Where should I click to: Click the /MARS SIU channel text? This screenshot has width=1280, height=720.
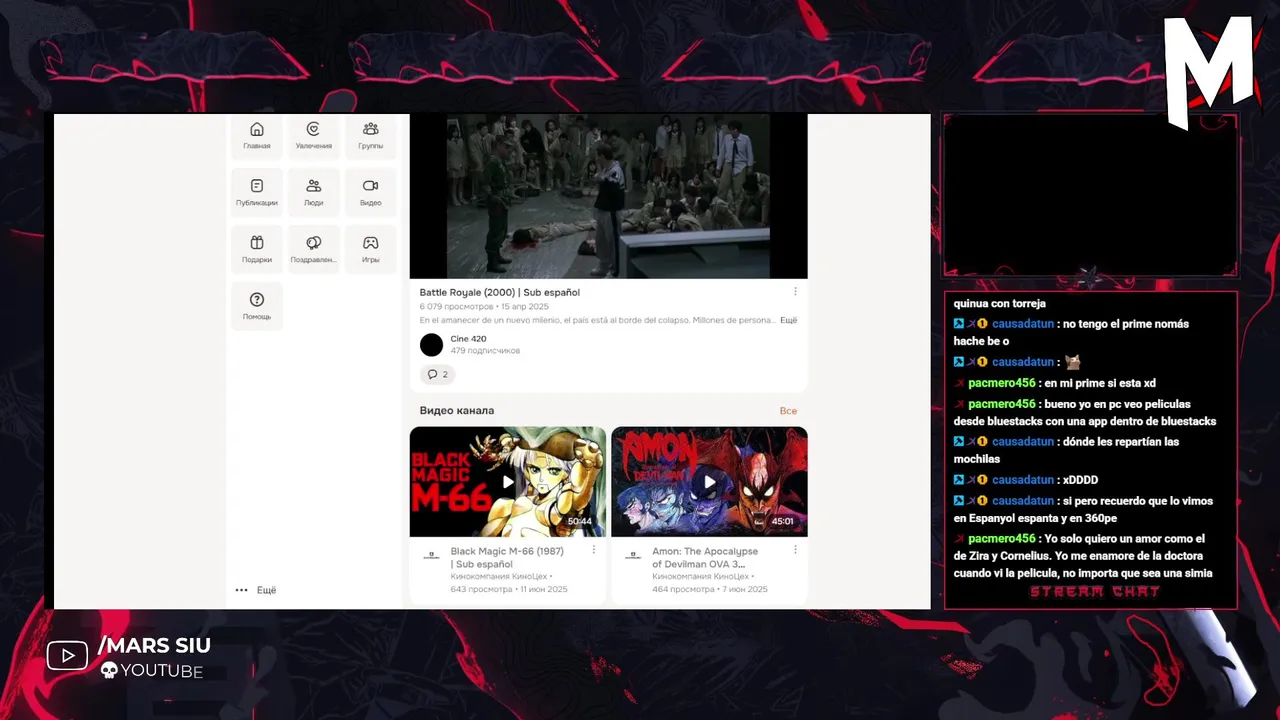(x=154, y=646)
